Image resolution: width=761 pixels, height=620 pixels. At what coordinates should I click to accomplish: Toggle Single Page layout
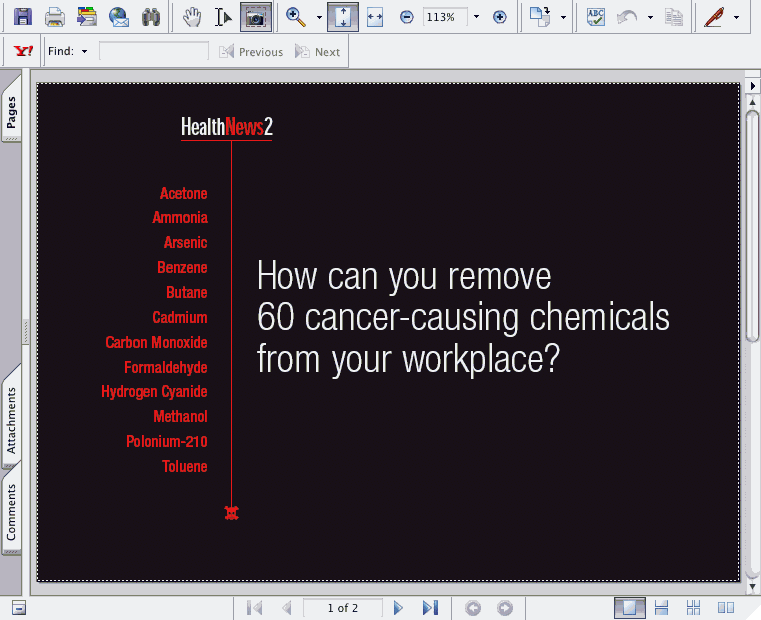[629, 608]
